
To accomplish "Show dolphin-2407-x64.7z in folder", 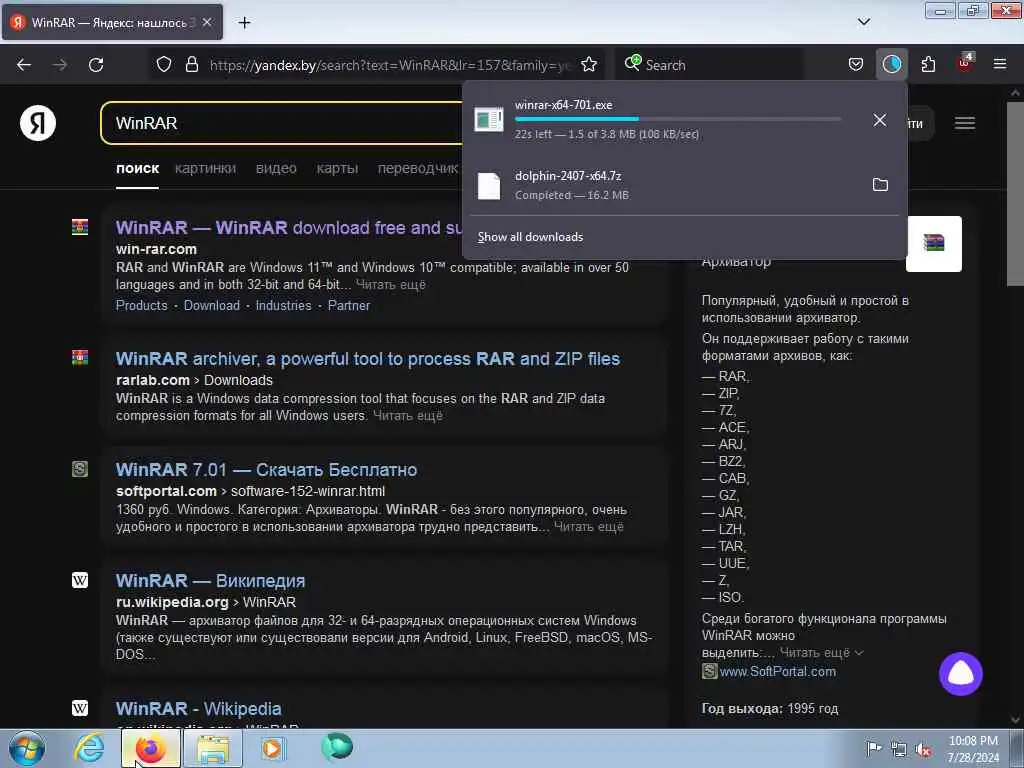I will 880,185.
